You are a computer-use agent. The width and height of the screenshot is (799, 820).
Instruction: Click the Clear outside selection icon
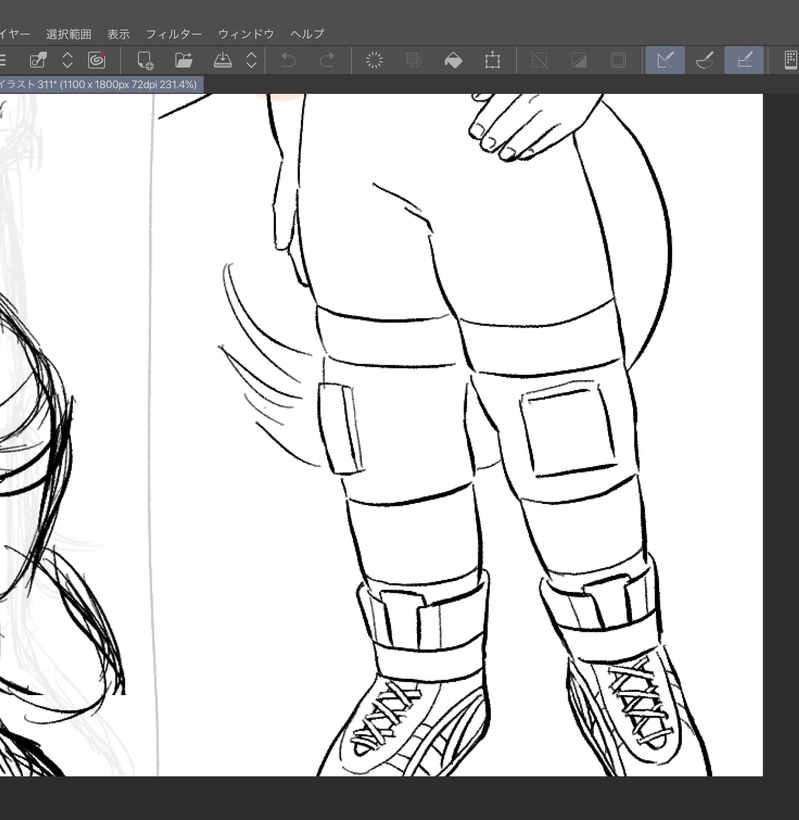coord(414,60)
